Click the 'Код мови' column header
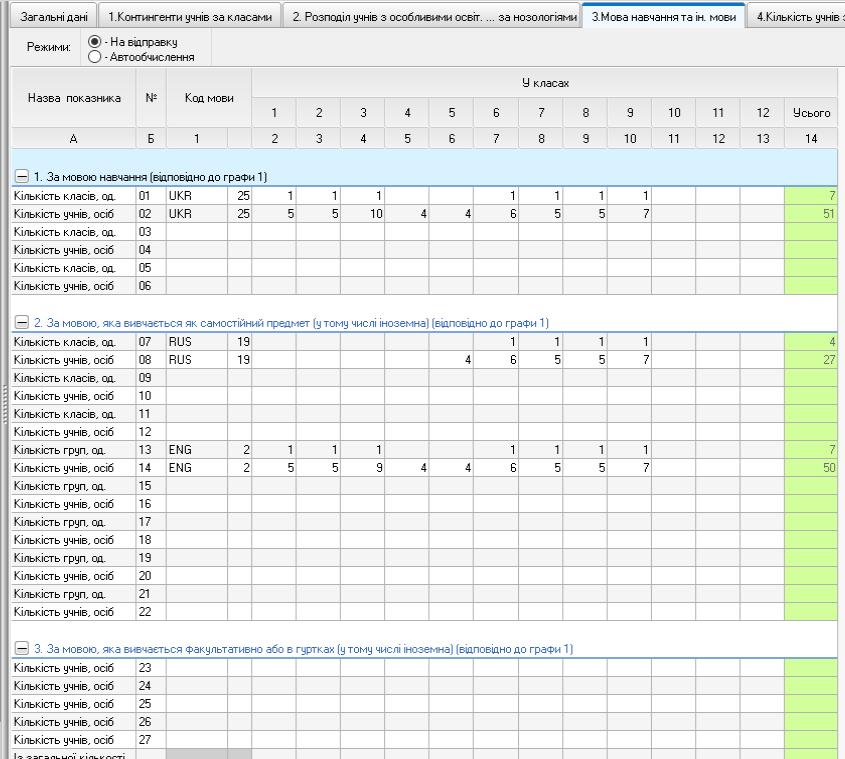Image resolution: width=845 pixels, height=759 pixels. (x=208, y=98)
